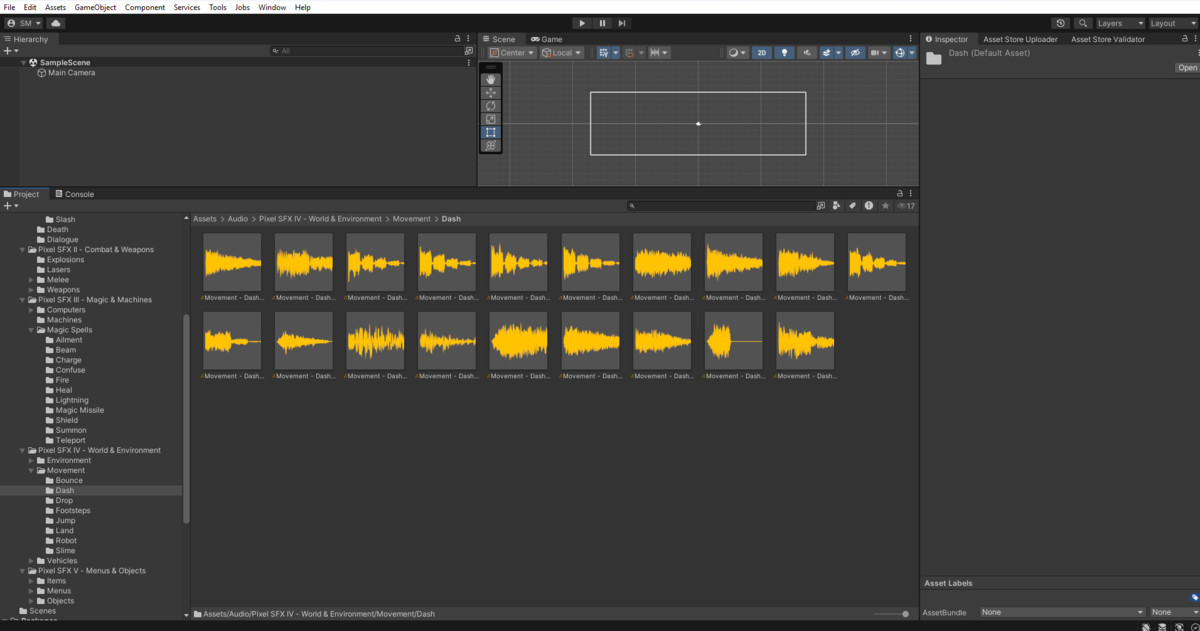Open the GameObject menu
The height and width of the screenshot is (631, 1200).
tap(95, 7)
